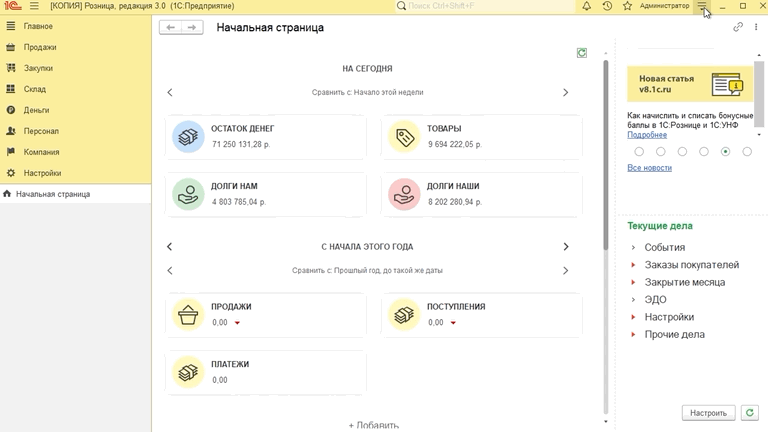Select the first news radio dot

(x=639, y=152)
